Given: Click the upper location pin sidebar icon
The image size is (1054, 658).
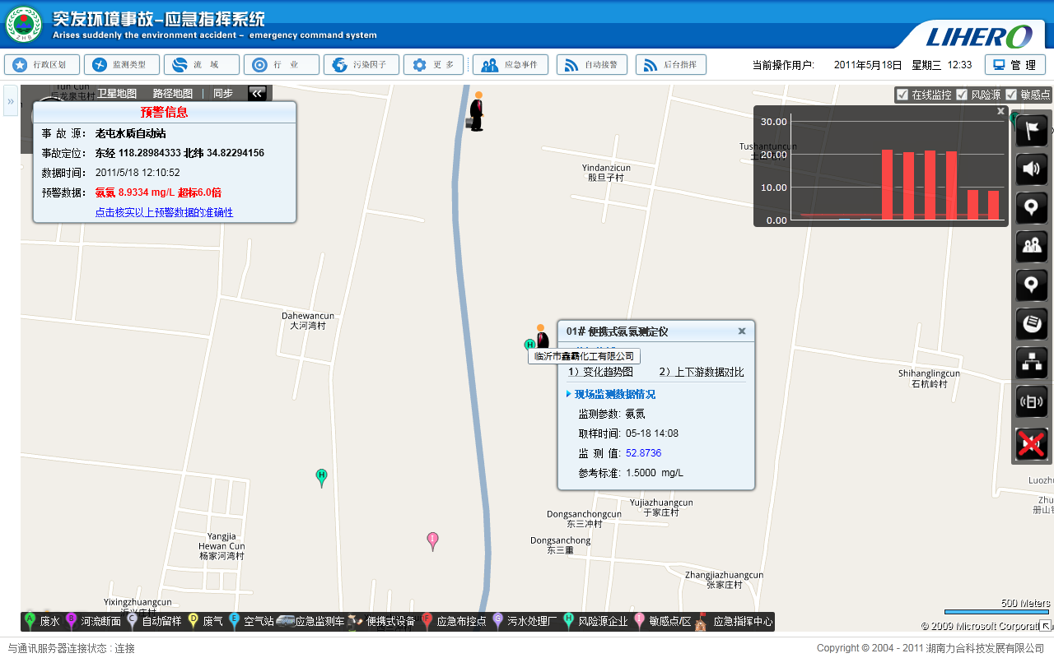Looking at the screenshot, I should tap(1031, 208).
